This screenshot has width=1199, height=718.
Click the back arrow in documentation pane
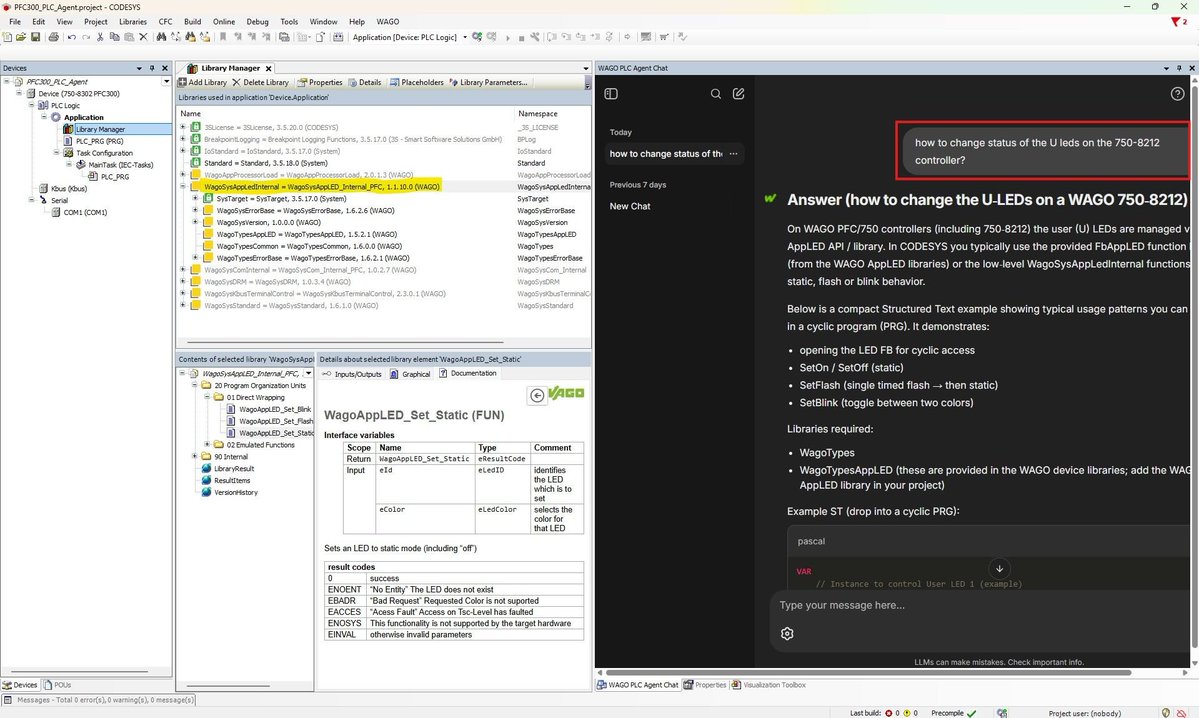click(x=537, y=395)
